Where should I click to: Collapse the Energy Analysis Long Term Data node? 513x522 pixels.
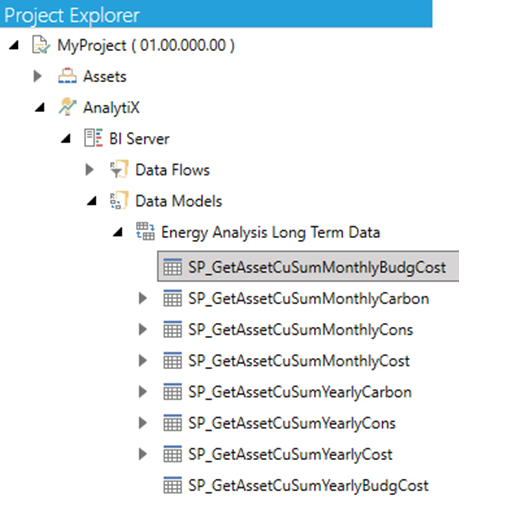pos(118,232)
